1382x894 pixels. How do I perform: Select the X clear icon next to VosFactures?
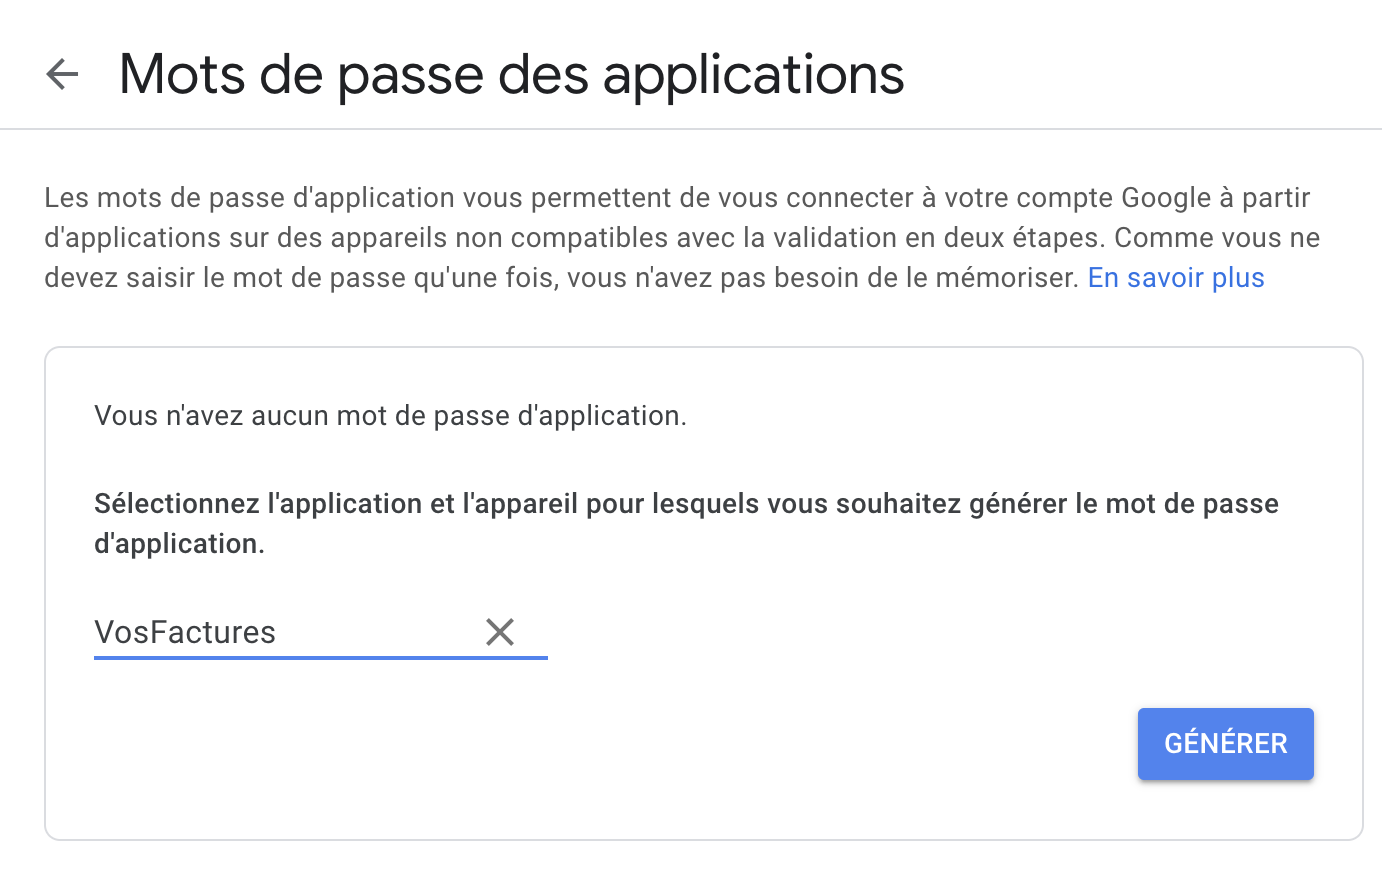(500, 631)
